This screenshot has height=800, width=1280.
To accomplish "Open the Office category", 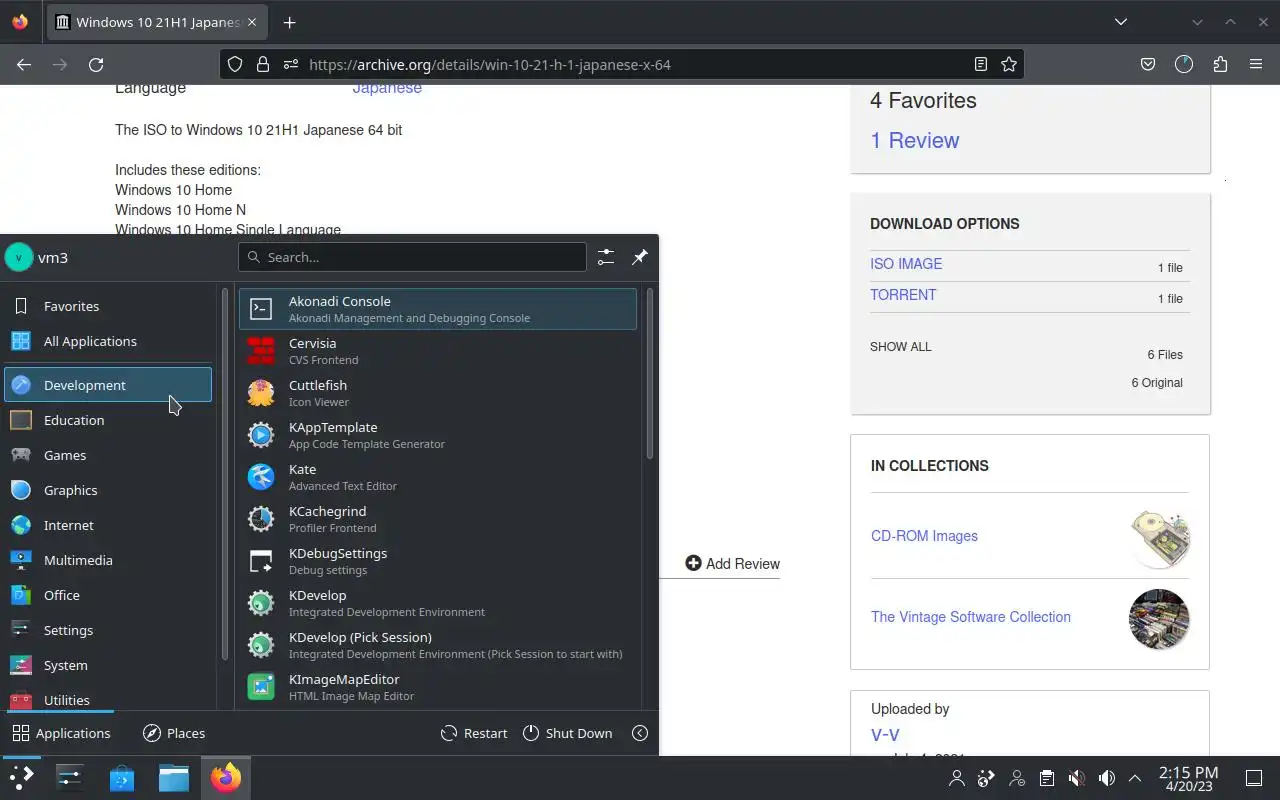I will click(x=108, y=595).
